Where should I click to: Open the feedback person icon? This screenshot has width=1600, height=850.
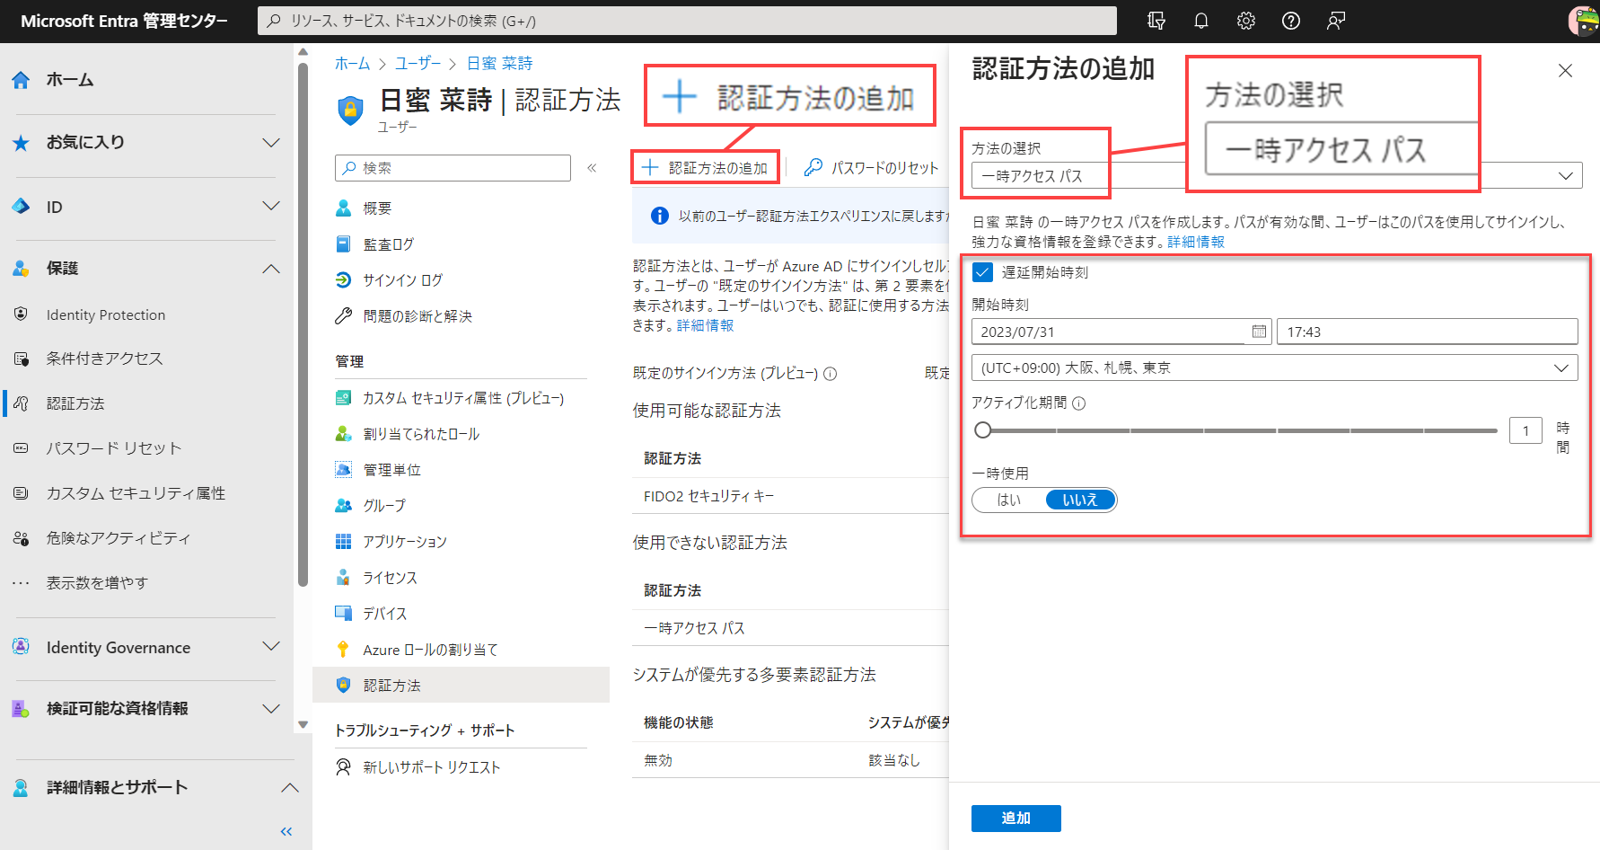1336,21
